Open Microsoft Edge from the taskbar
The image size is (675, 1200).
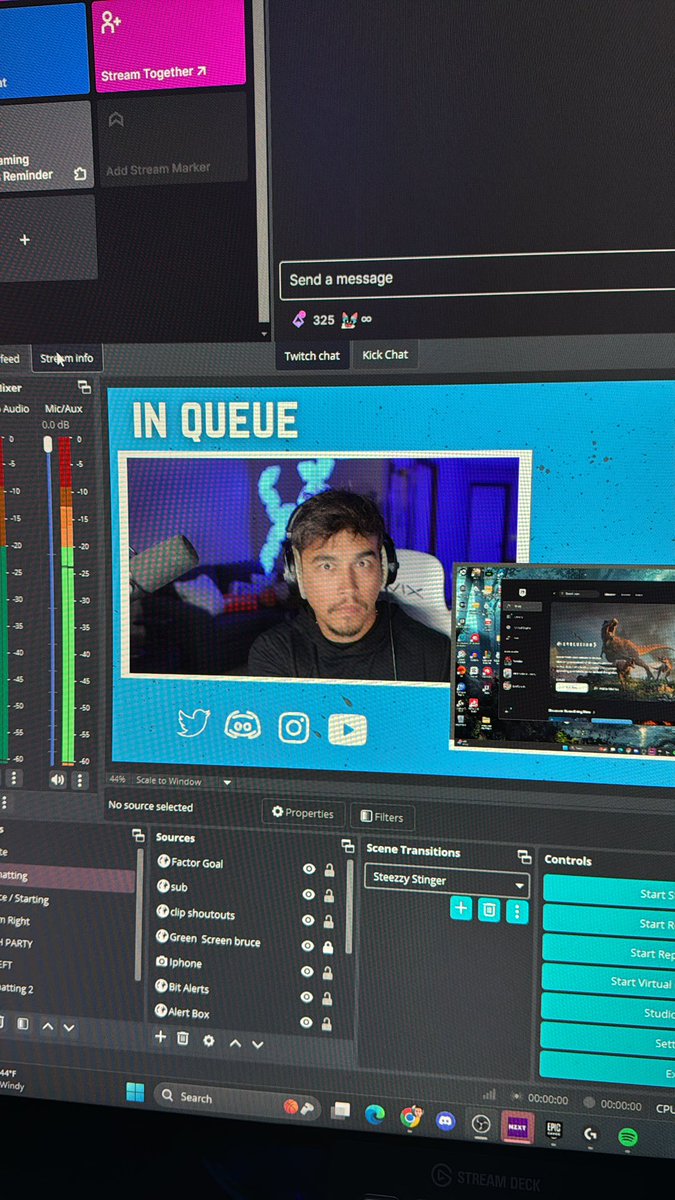[x=376, y=1113]
